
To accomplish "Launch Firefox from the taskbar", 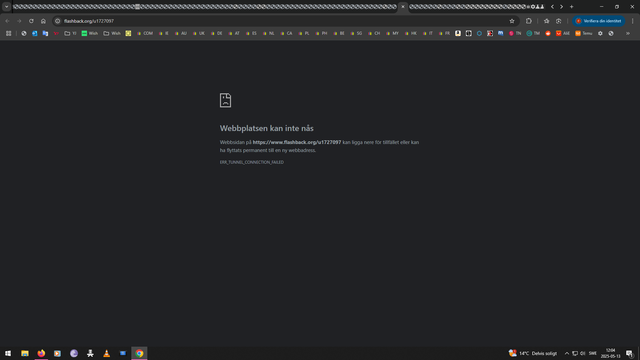I will 41,353.
